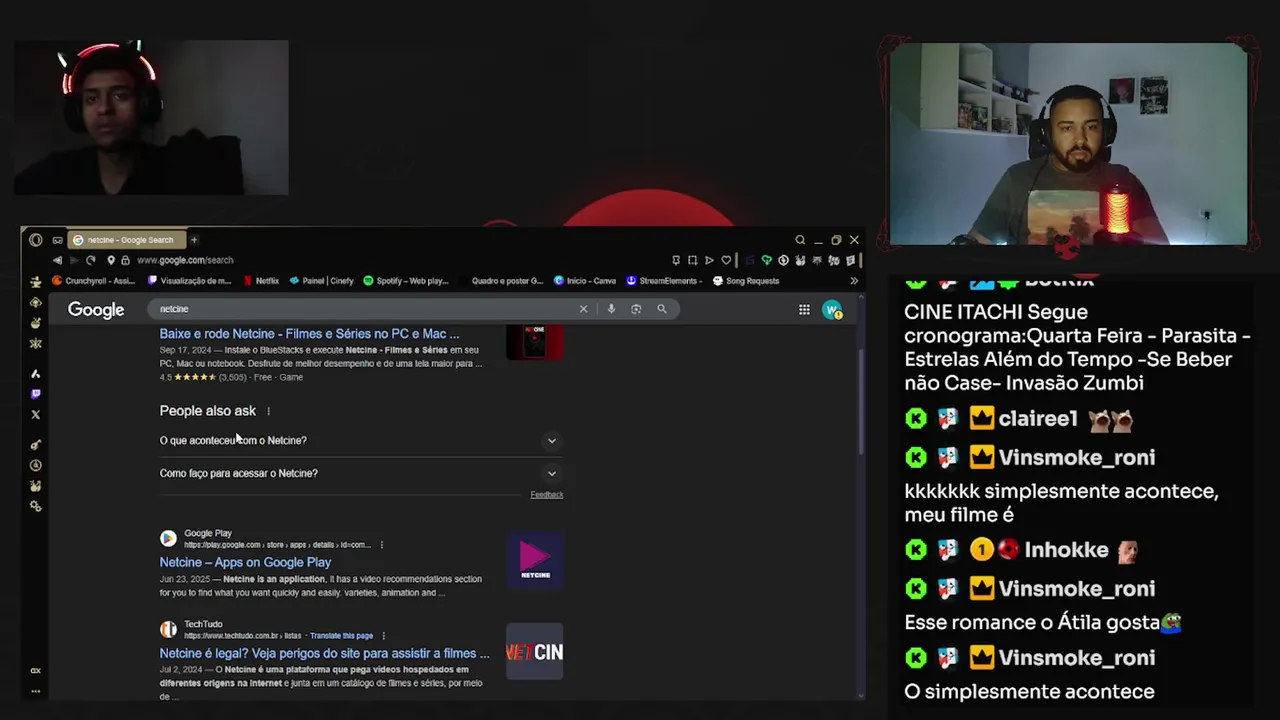Reload the Google search page
This screenshot has width=1280, height=720.
[90, 260]
